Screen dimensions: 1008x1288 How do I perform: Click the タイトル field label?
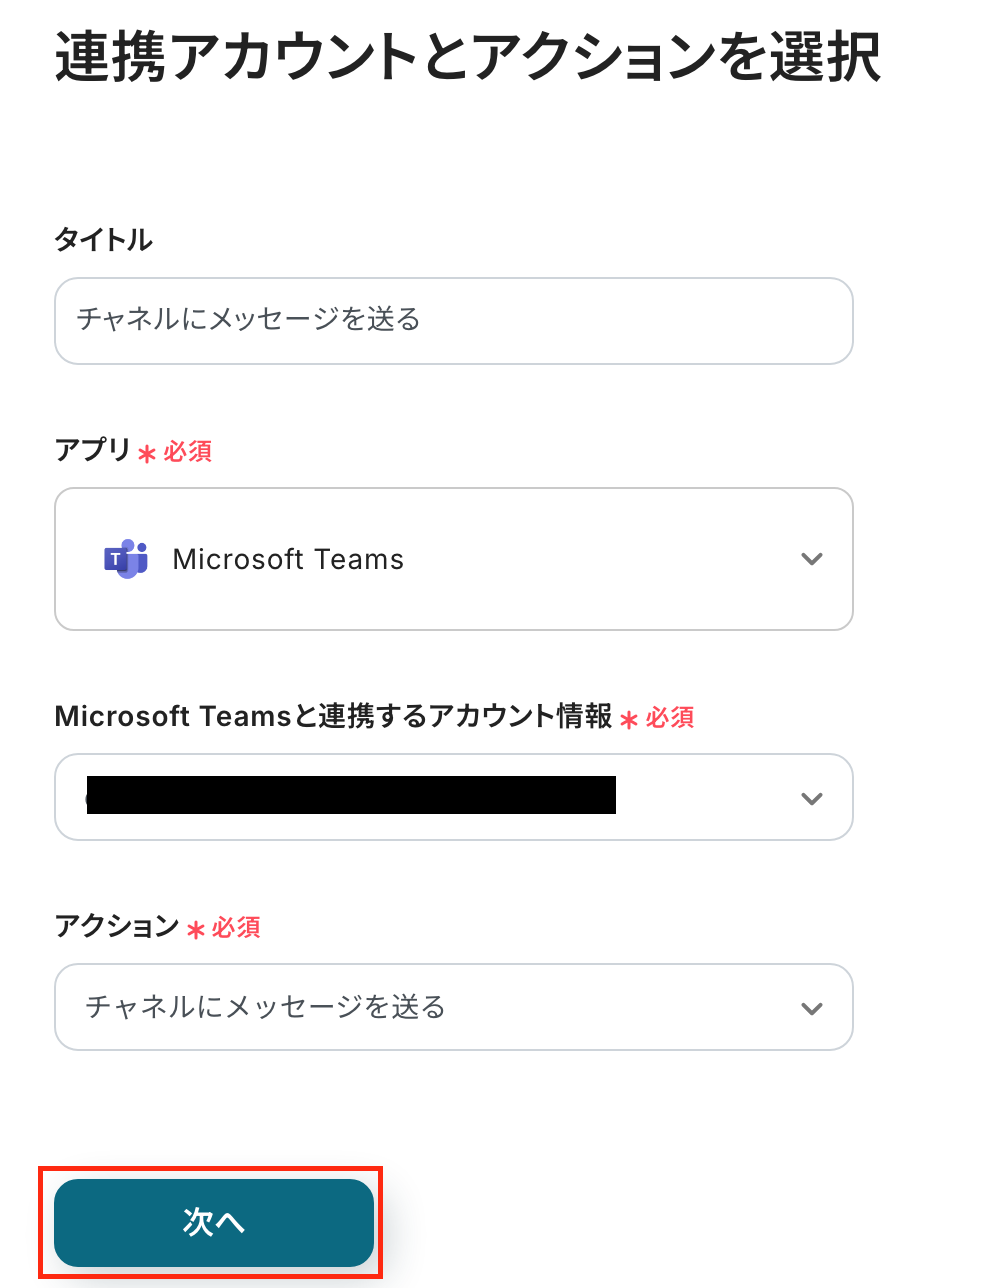pos(104,240)
